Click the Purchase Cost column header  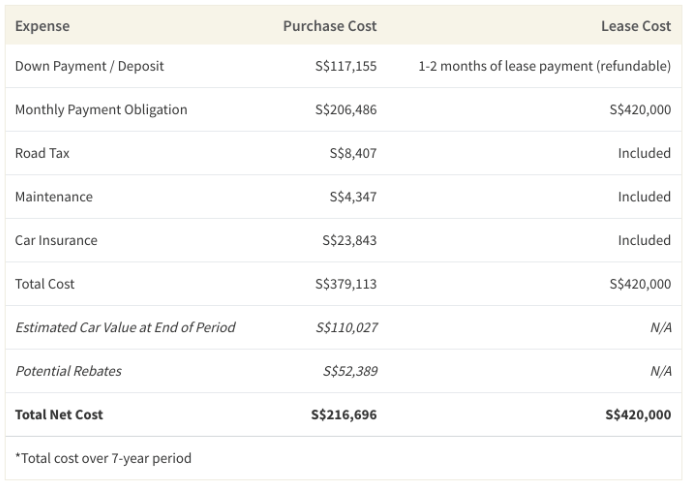pos(329,26)
